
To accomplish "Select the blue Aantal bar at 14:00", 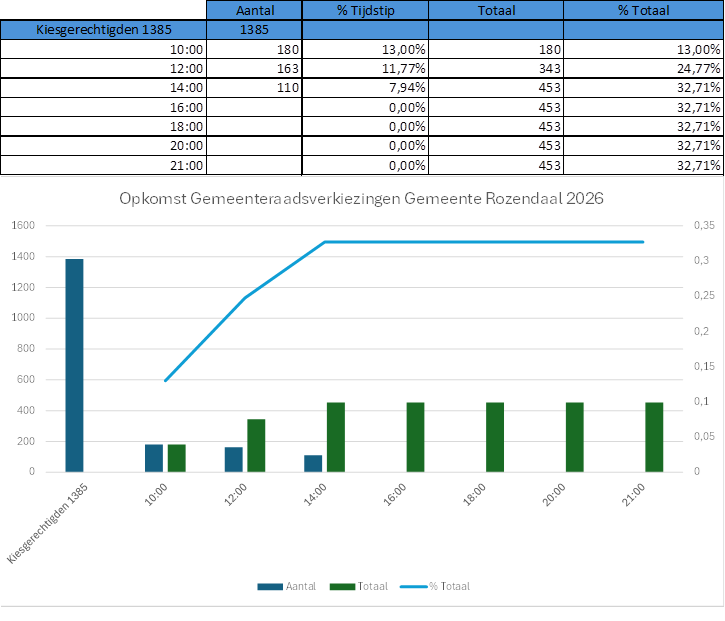I will coord(313,463).
